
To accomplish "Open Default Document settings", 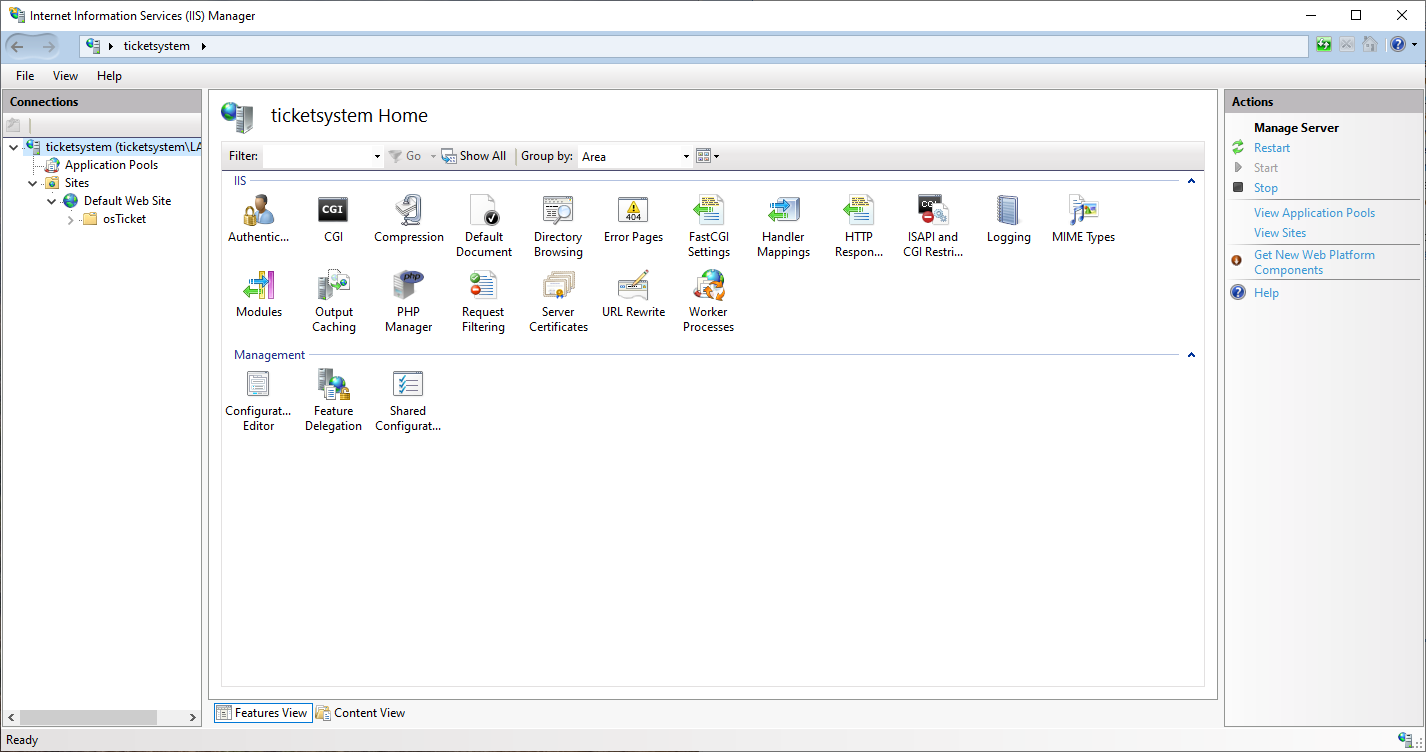I will [484, 227].
